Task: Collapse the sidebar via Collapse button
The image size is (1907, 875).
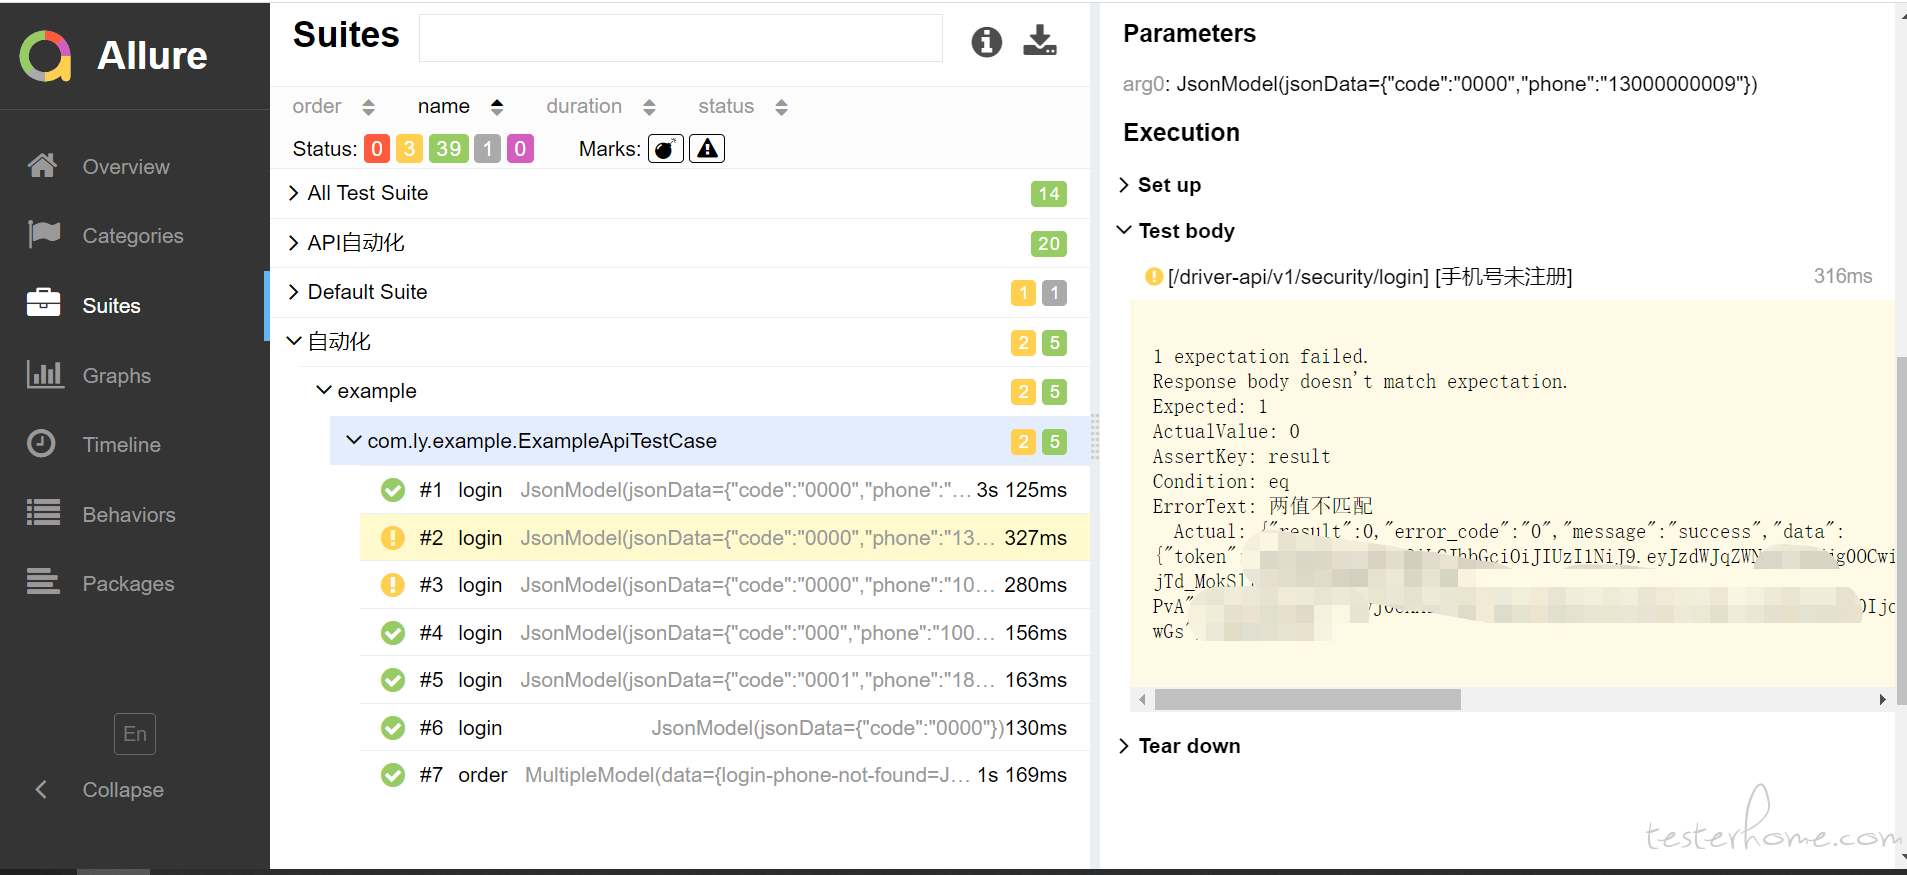Action: pyautogui.click(x=100, y=790)
